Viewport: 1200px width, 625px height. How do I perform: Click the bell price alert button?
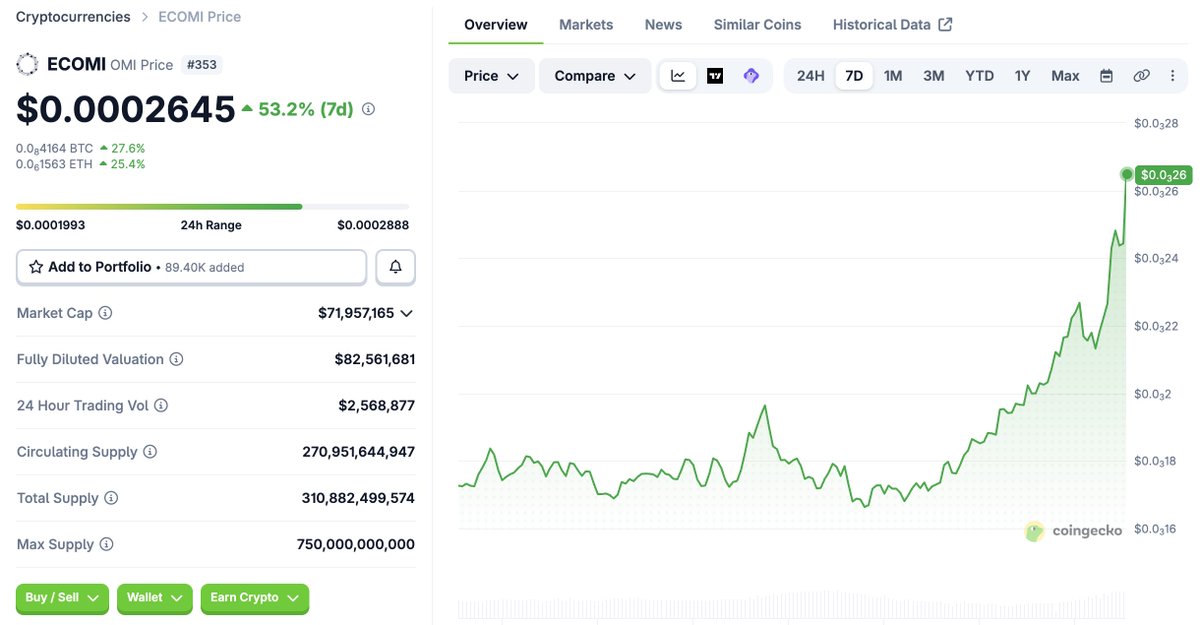(395, 267)
